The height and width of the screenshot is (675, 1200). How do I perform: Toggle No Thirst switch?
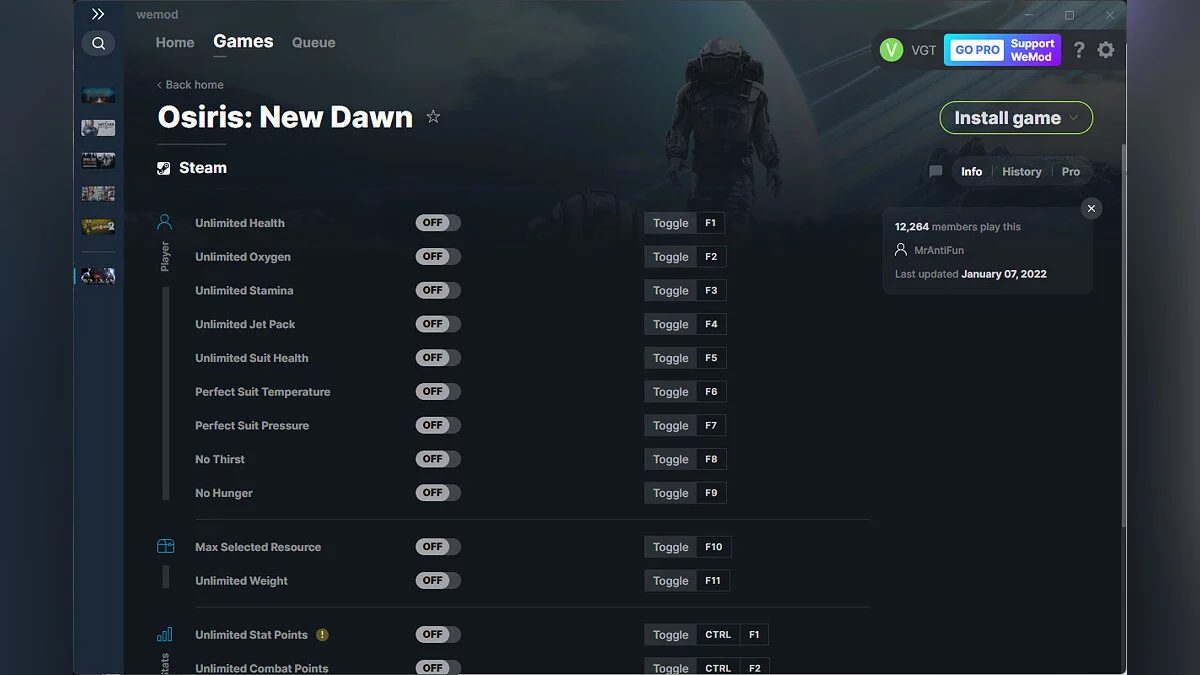pos(438,459)
